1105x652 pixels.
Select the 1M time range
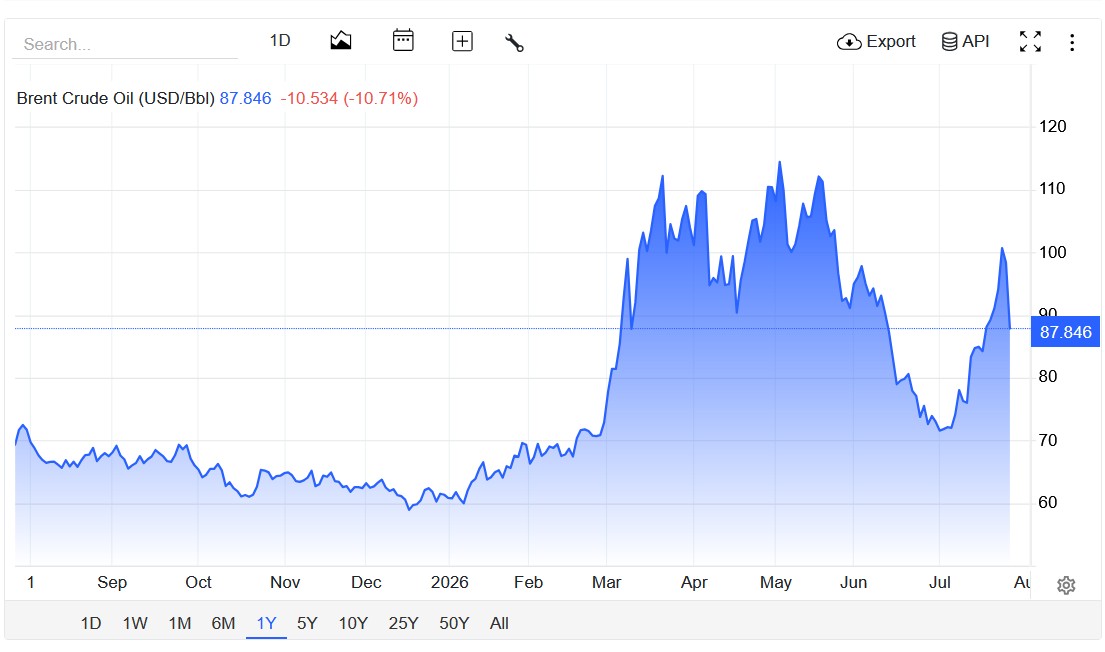180,623
